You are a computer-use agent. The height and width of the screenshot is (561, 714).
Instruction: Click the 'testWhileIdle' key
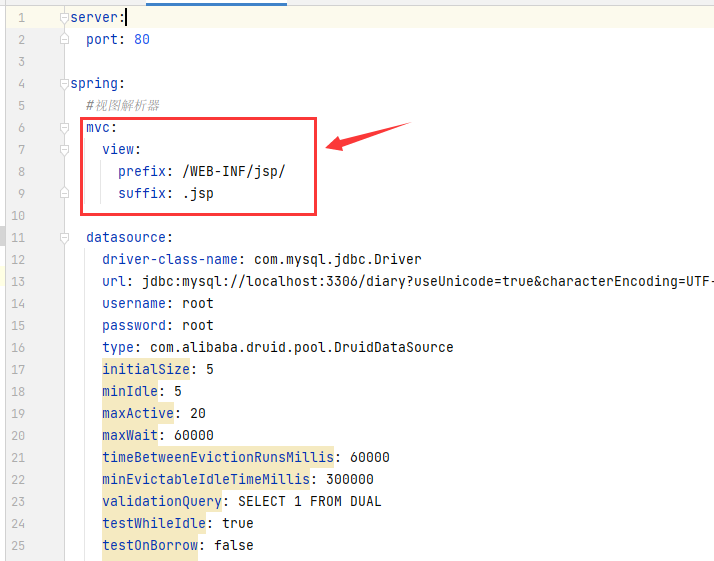[x=154, y=523]
